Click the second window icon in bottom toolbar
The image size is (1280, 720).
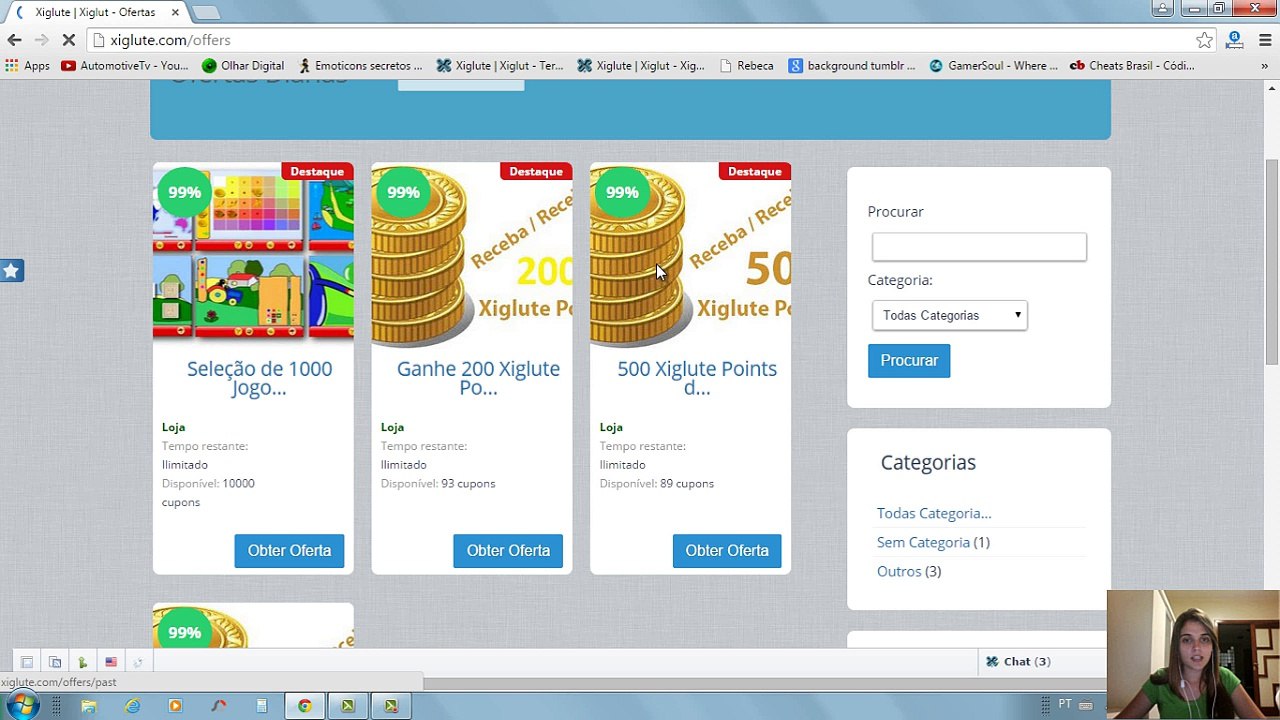tap(55, 662)
